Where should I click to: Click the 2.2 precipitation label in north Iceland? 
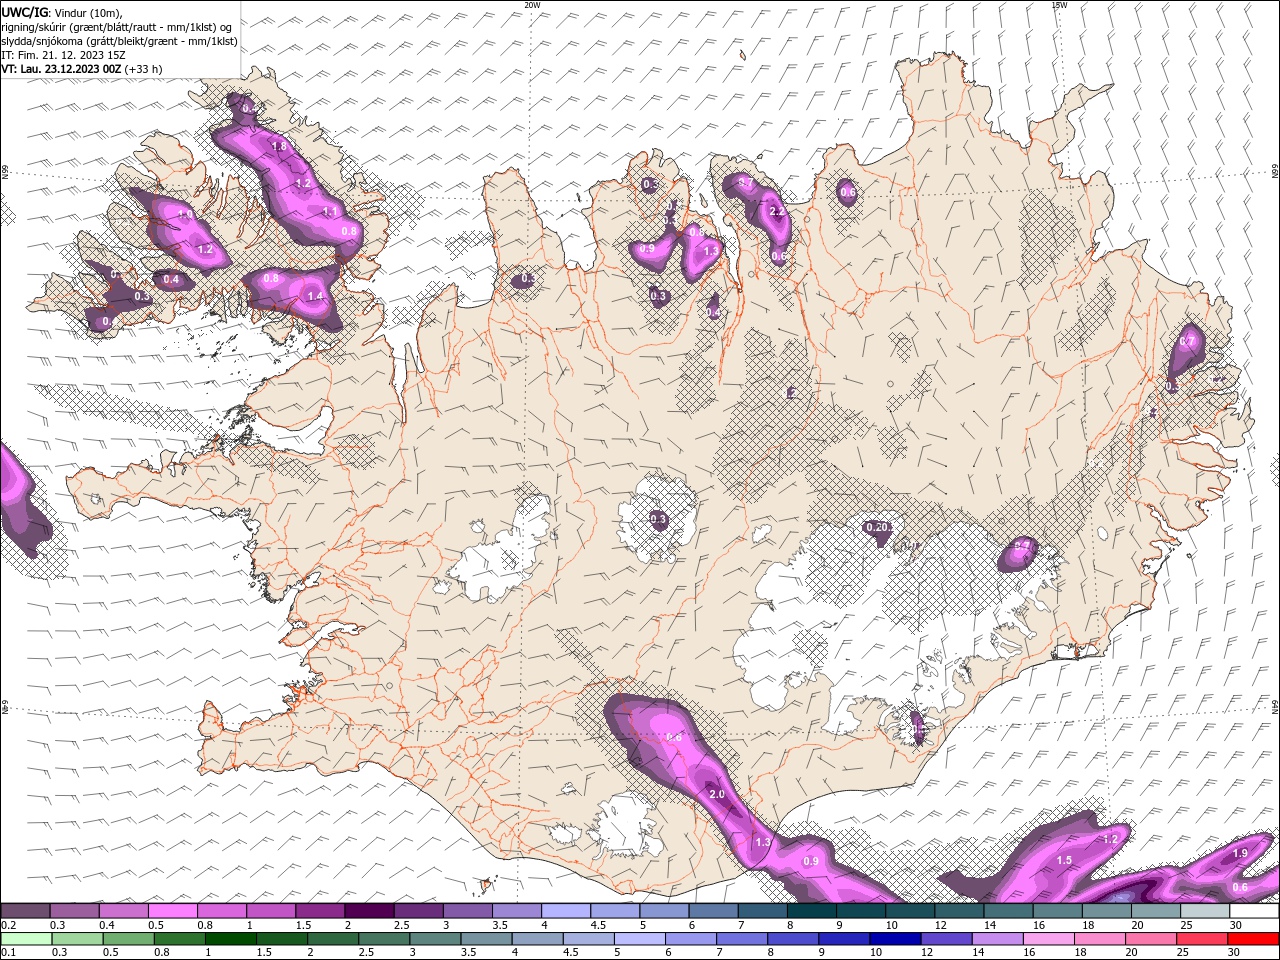778,211
